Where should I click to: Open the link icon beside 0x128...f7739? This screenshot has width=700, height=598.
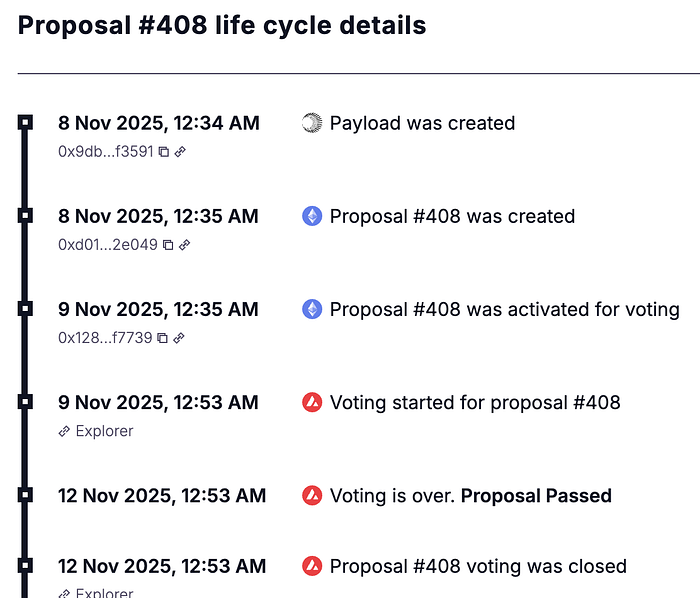pos(179,338)
